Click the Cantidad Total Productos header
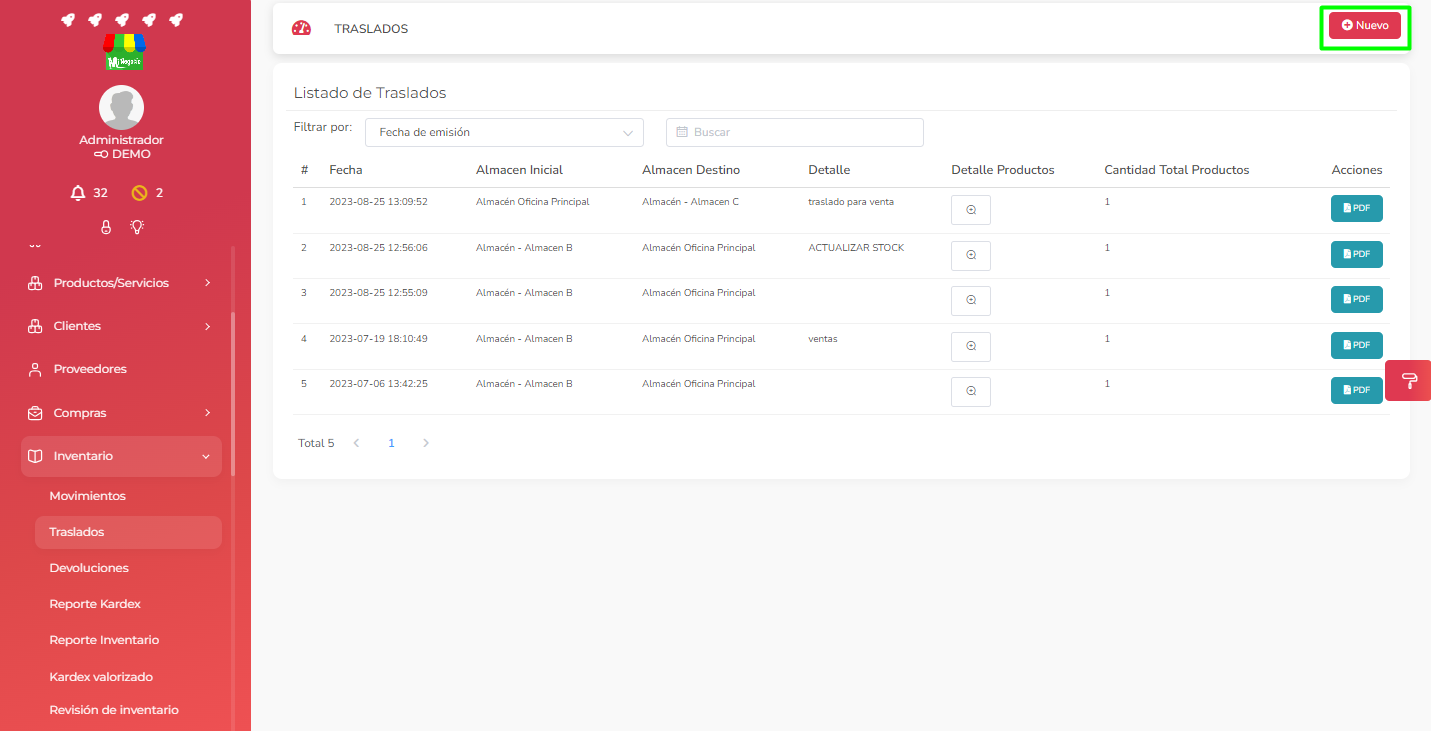The width and height of the screenshot is (1431, 731). (1177, 170)
